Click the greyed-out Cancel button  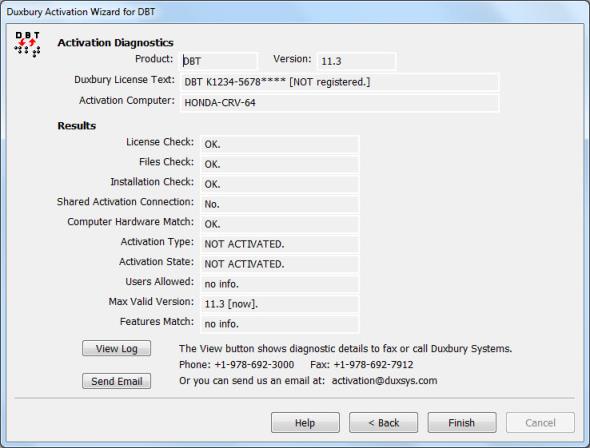point(540,423)
